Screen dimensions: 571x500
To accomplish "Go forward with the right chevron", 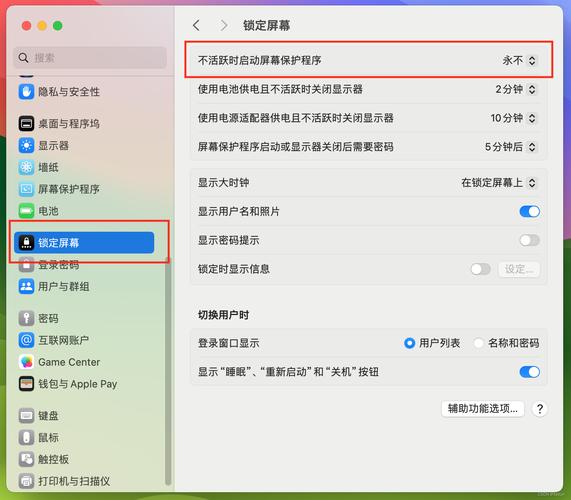I will point(224,25).
